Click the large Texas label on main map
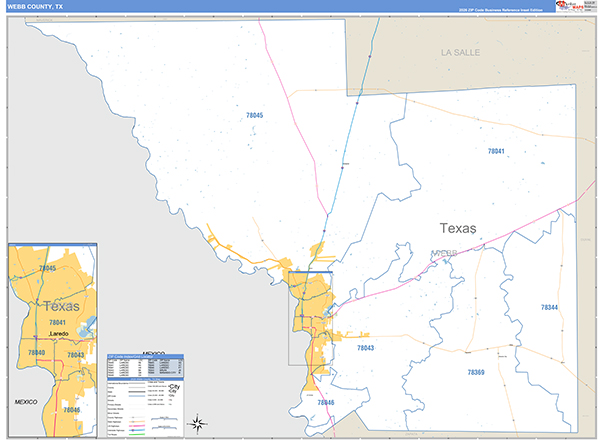Viewport: 600px width, 440px height. click(x=458, y=228)
